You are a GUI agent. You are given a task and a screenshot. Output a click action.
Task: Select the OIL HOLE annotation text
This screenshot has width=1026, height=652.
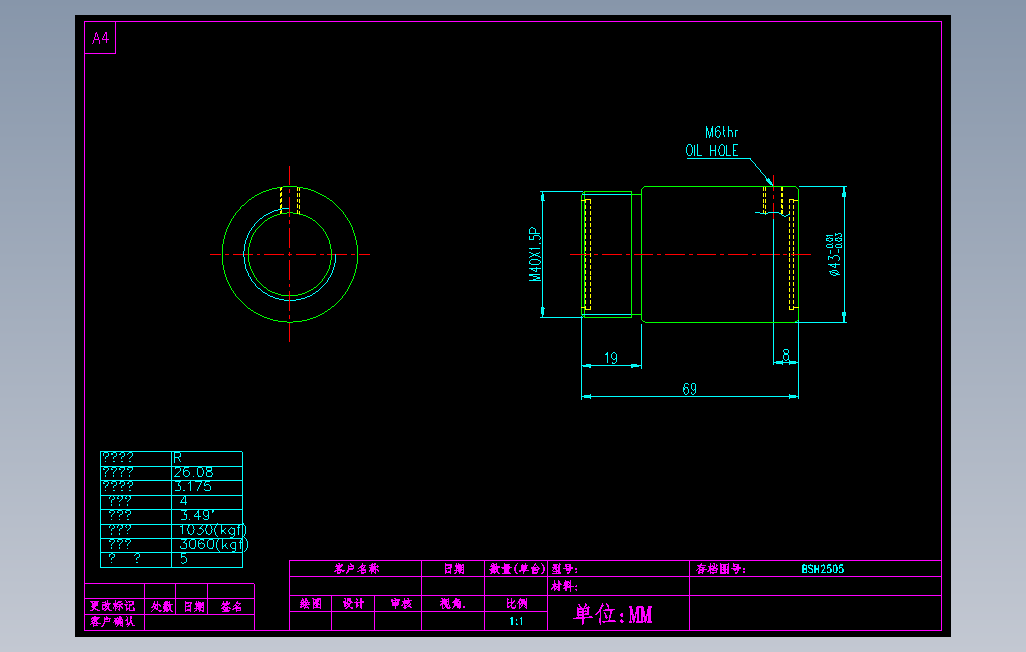click(712, 151)
